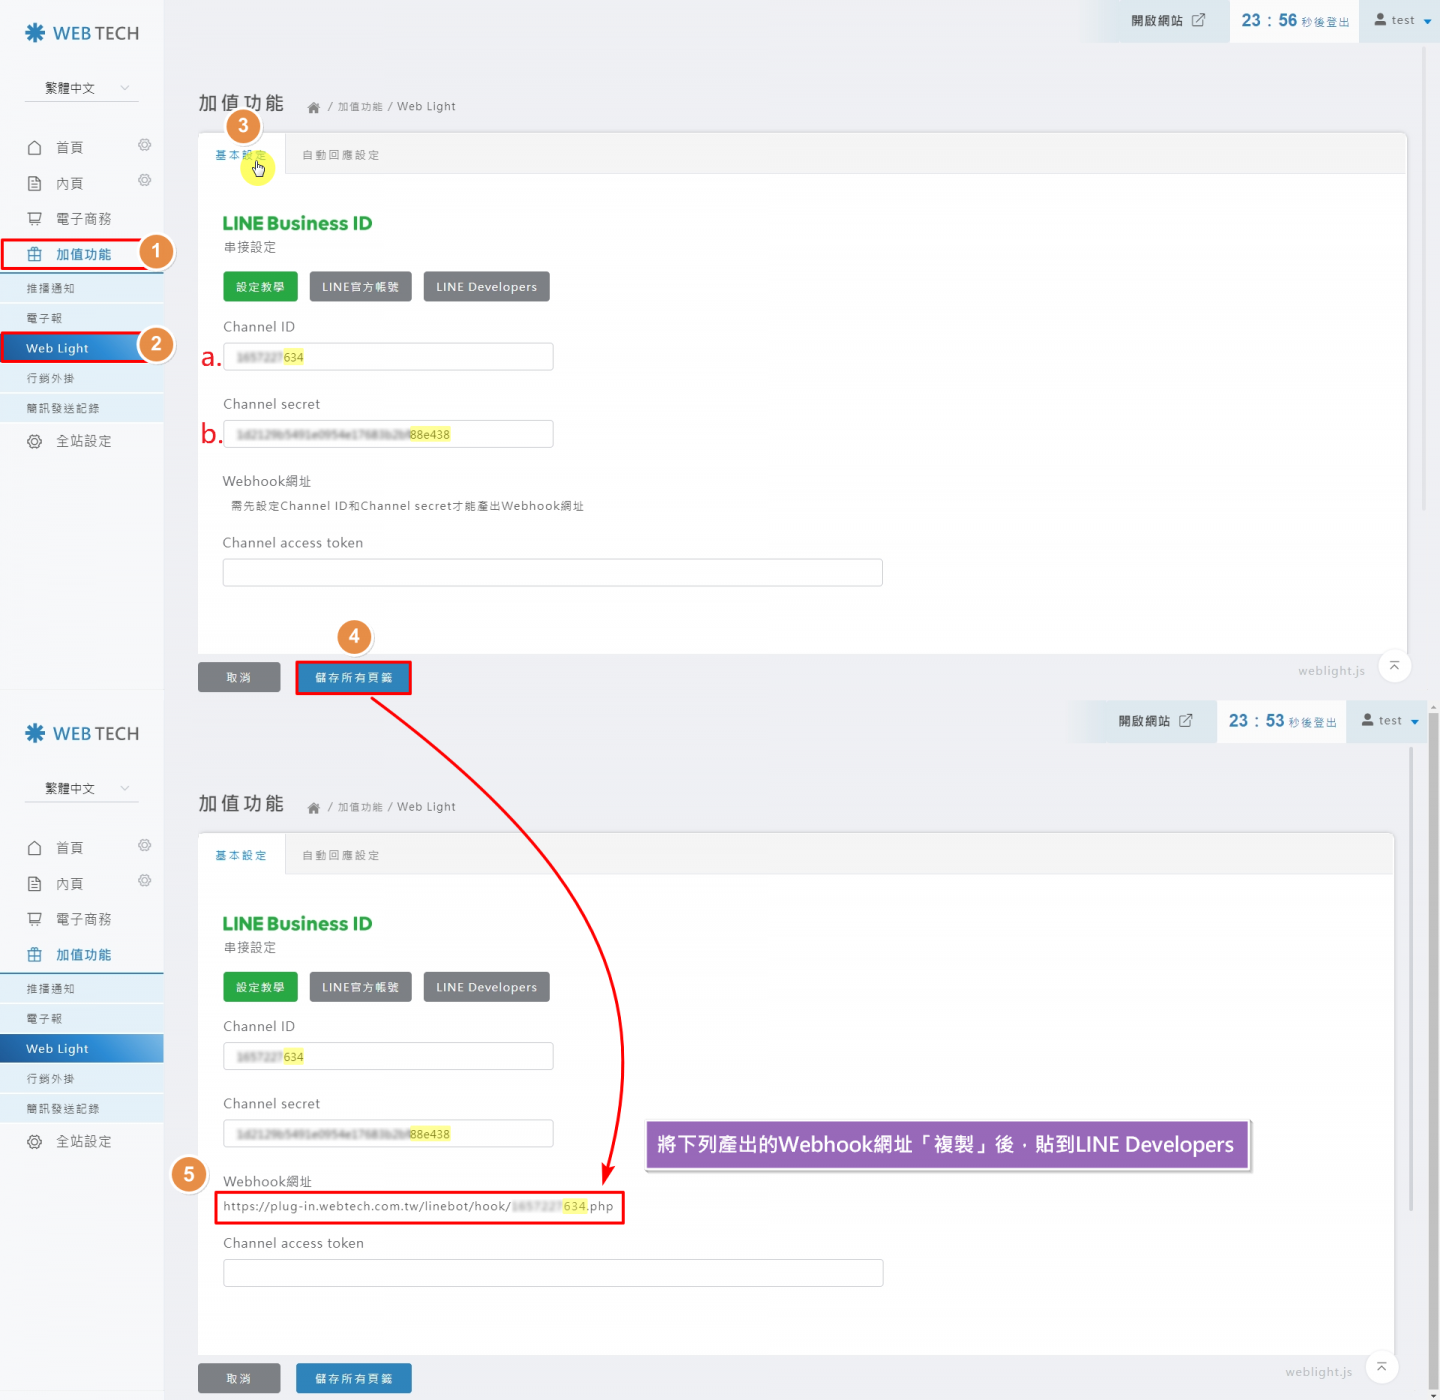Click the 全站設定 gear icon in the upper sidebar

point(35,441)
